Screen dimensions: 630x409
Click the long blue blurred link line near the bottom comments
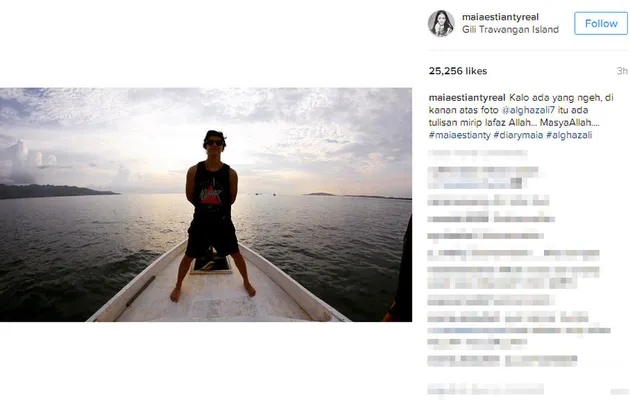519,330
